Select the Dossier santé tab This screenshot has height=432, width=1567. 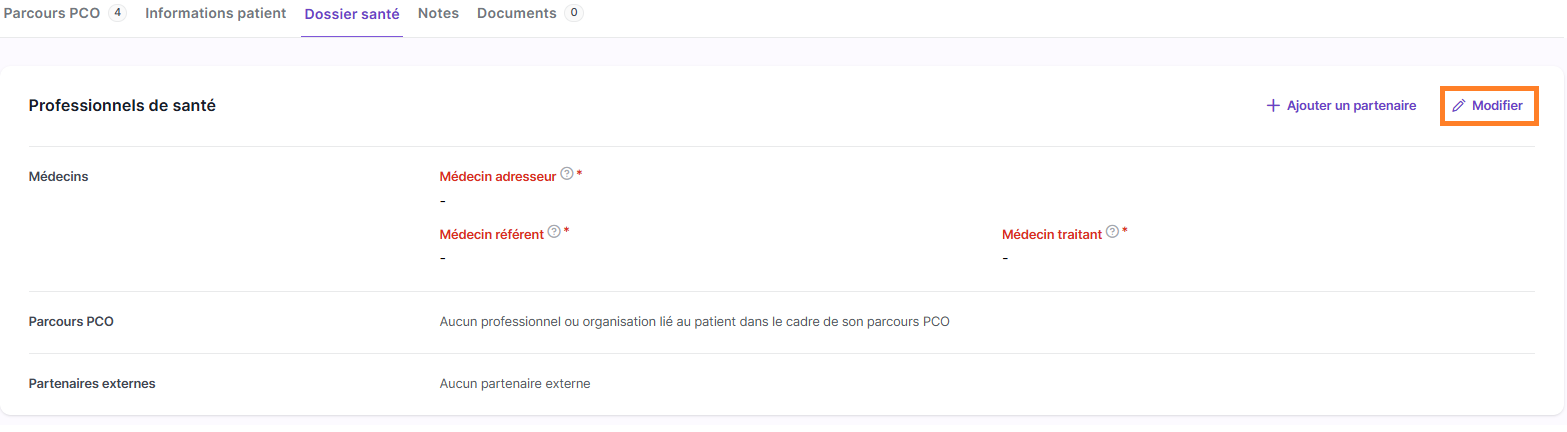352,14
